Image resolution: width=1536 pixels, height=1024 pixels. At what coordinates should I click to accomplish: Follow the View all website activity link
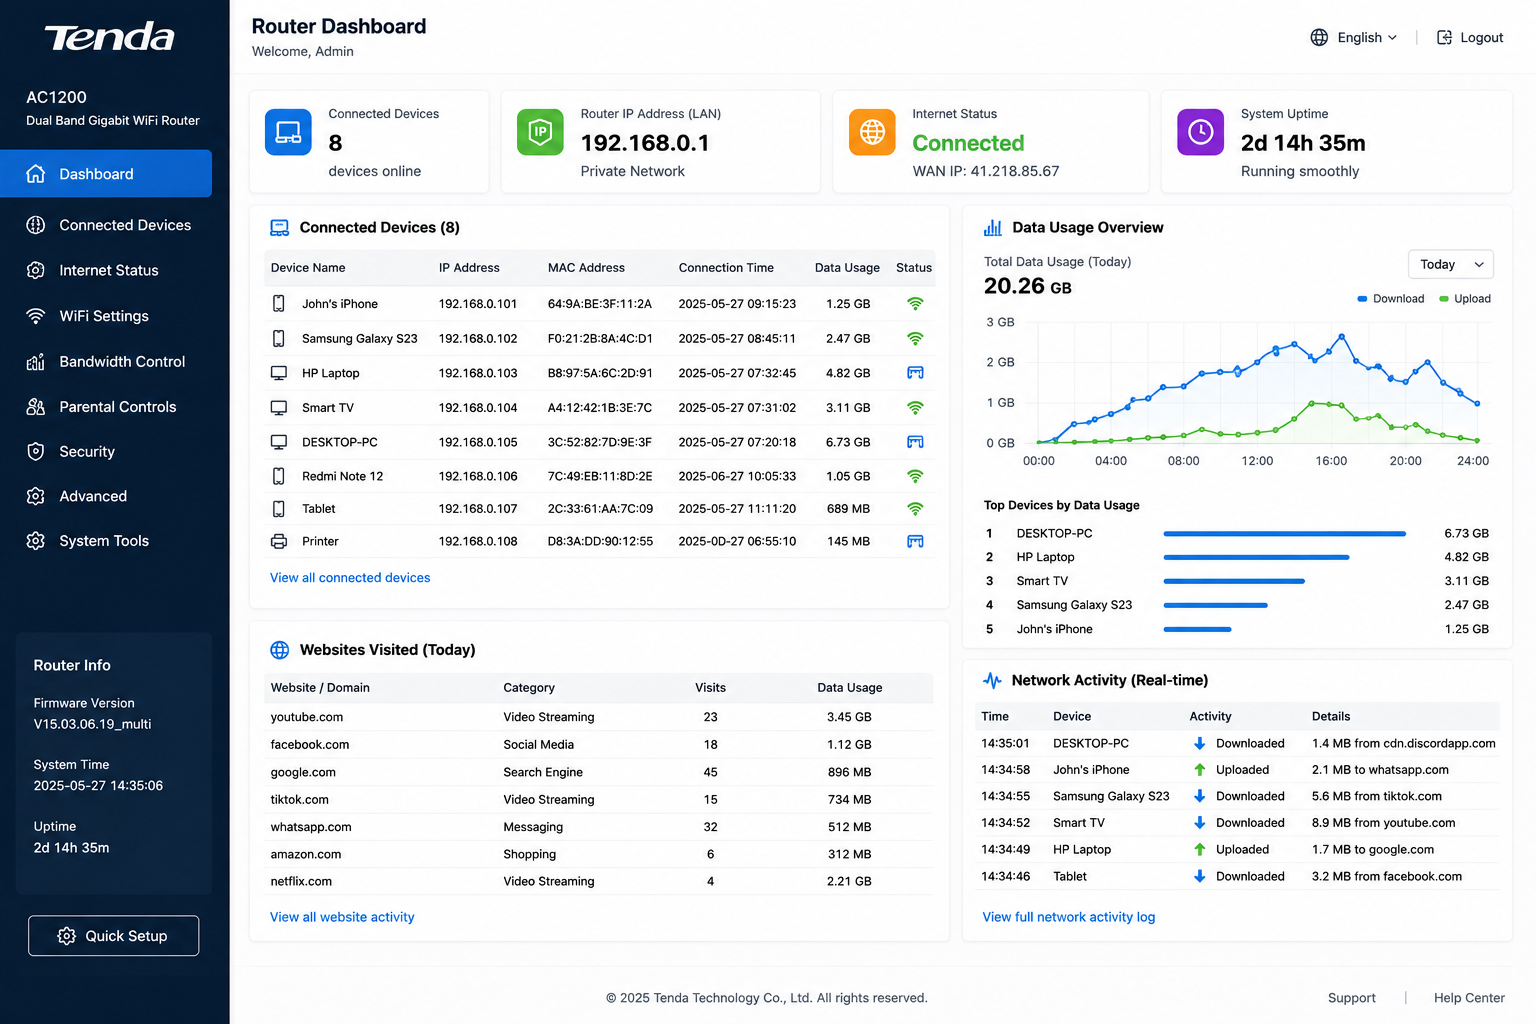(x=342, y=917)
